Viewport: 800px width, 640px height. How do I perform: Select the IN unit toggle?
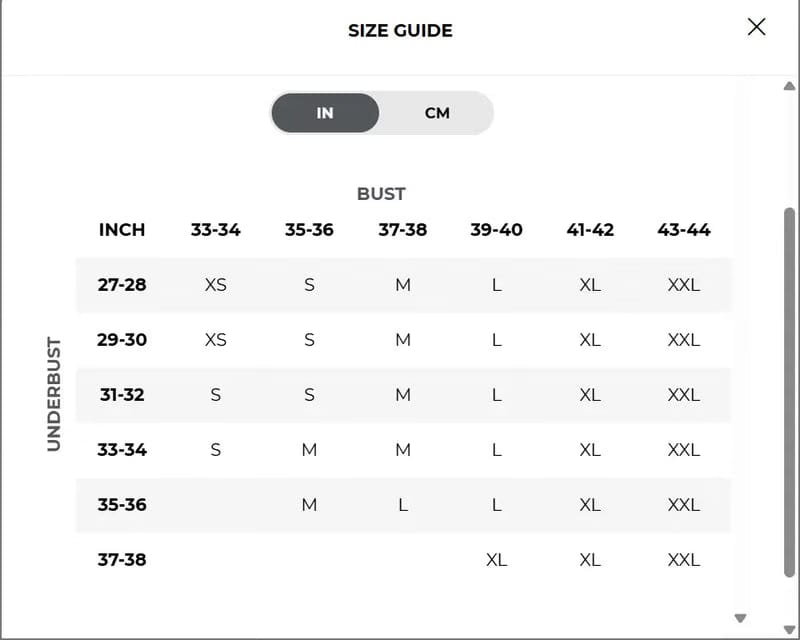click(x=325, y=113)
